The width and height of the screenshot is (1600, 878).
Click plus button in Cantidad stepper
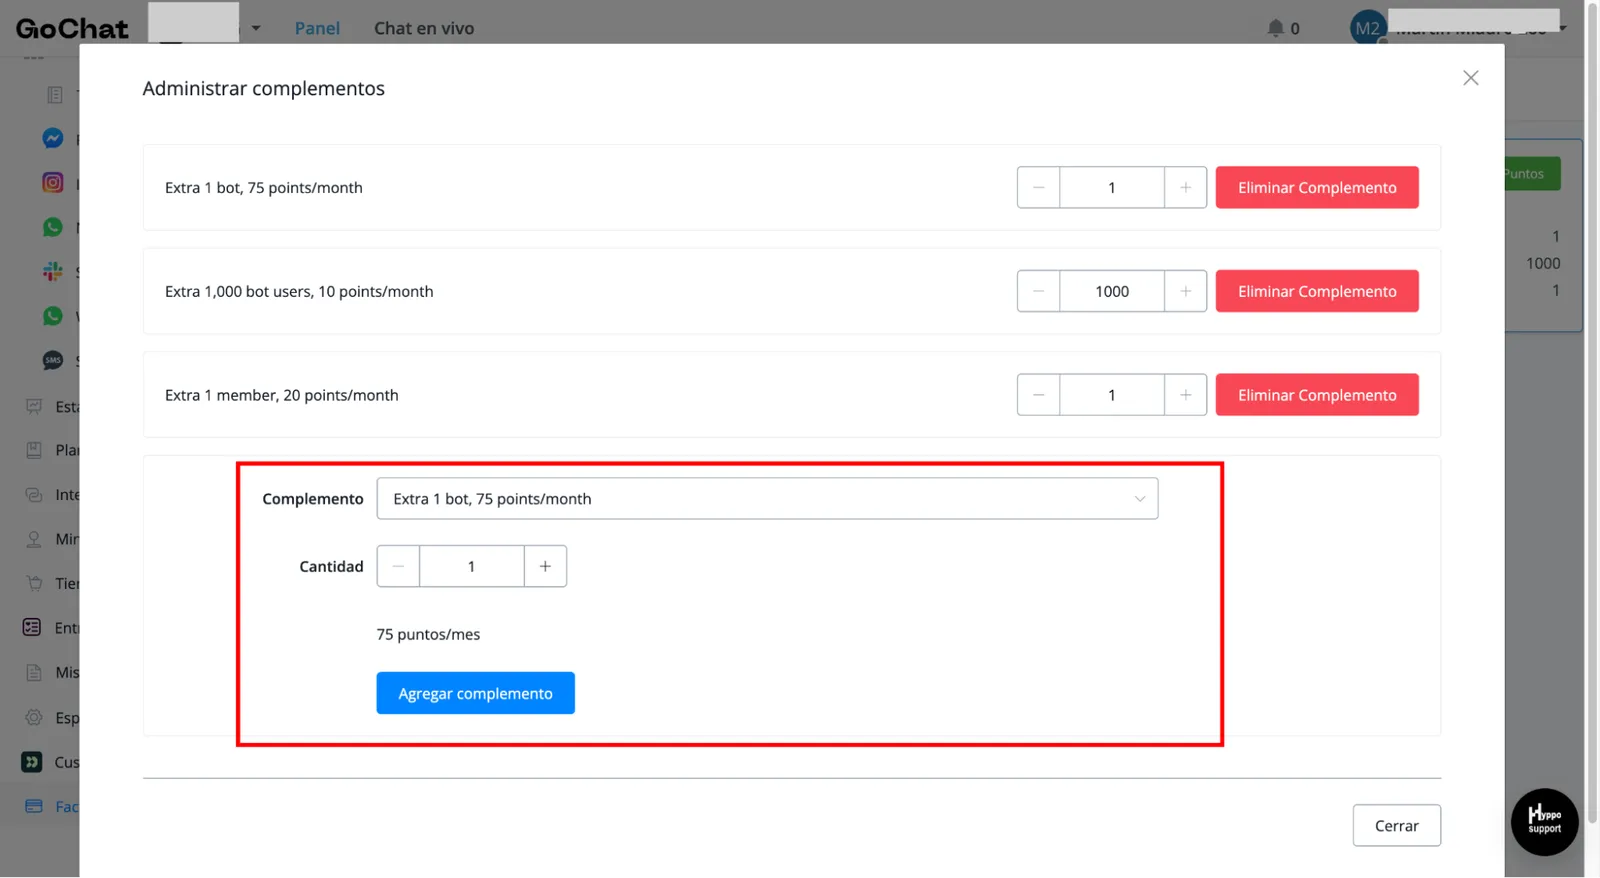545,566
